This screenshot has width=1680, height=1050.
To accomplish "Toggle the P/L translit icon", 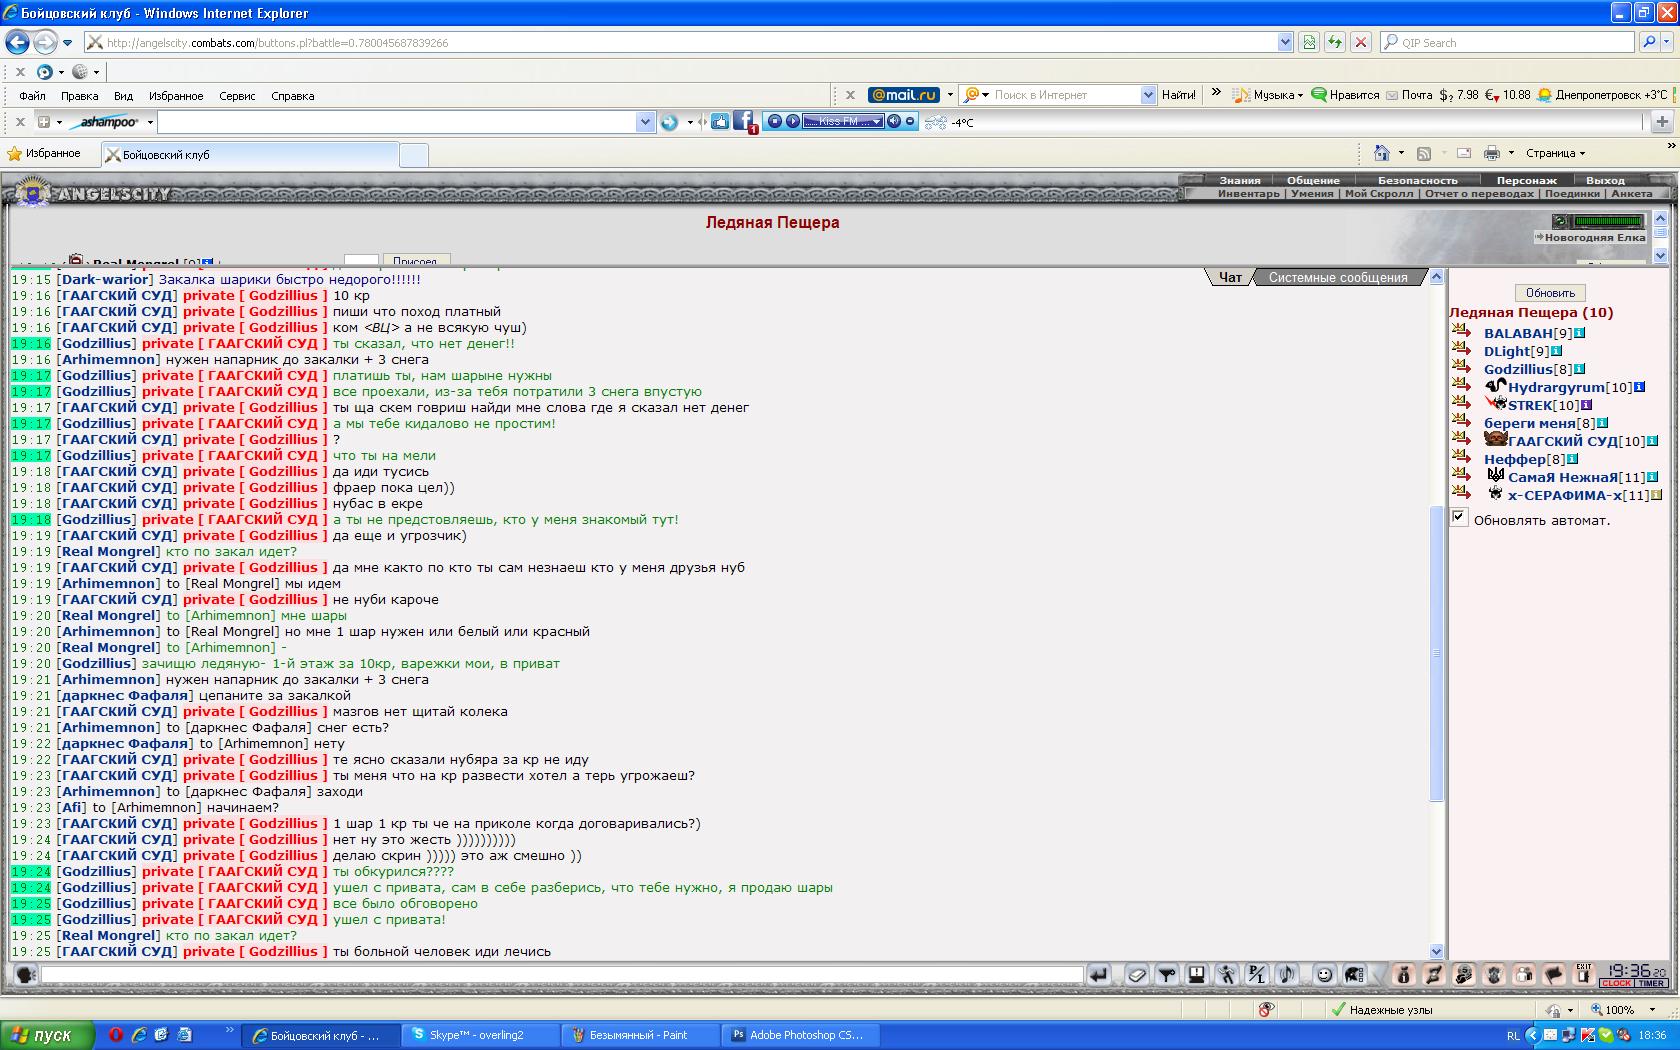I will click(x=1257, y=974).
